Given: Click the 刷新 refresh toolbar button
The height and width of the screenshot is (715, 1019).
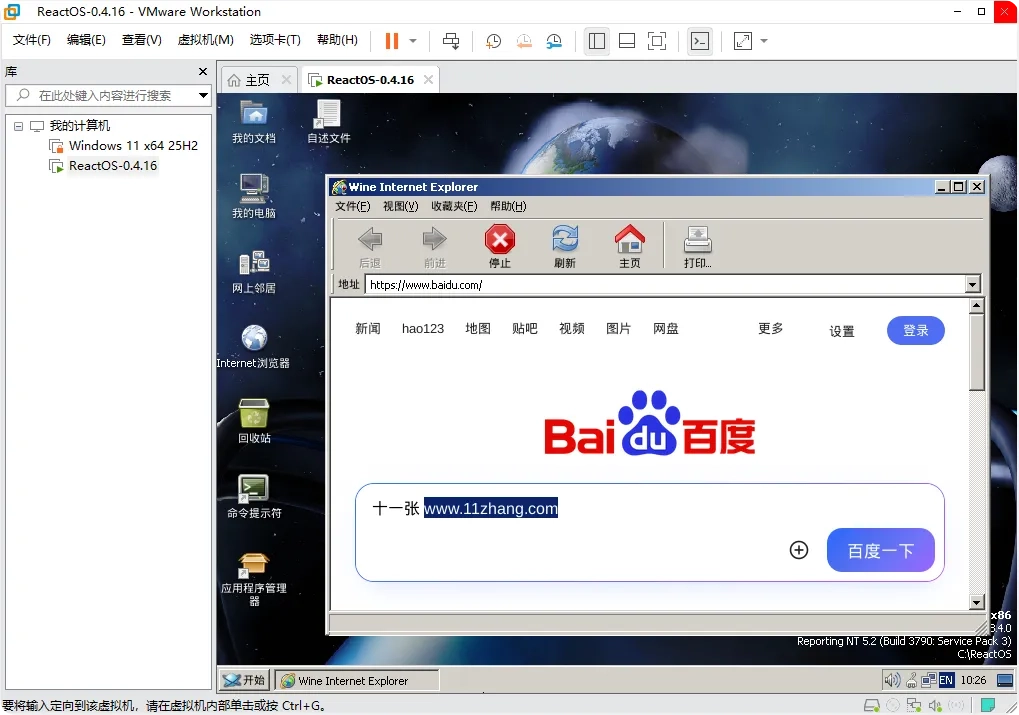Looking at the screenshot, I should pyautogui.click(x=565, y=246).
